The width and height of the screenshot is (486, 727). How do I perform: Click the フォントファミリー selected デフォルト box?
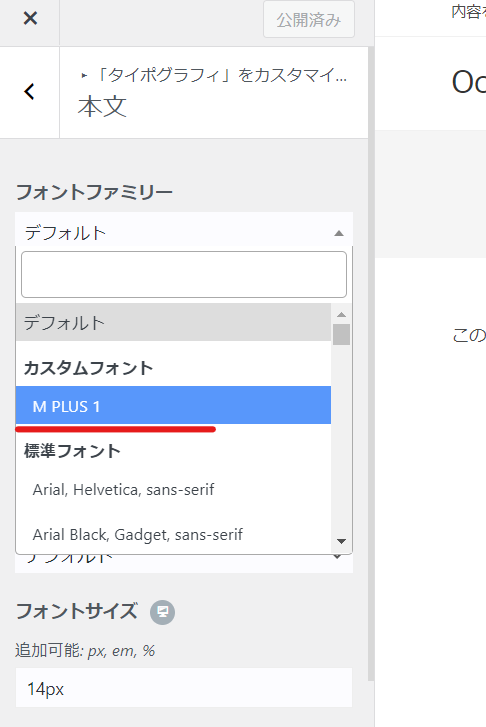coord(184,230)
